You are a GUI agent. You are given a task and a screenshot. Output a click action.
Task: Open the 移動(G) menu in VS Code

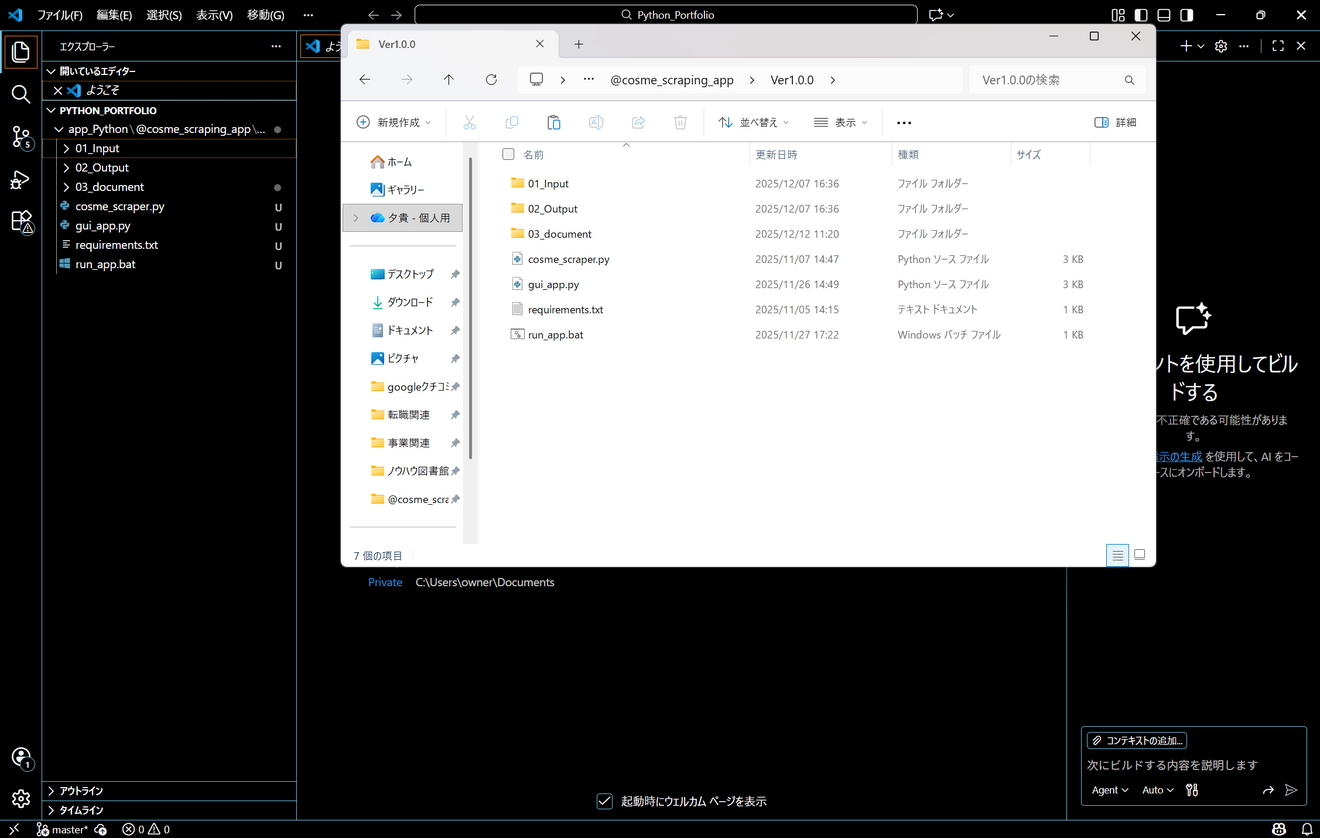point(265,15)
